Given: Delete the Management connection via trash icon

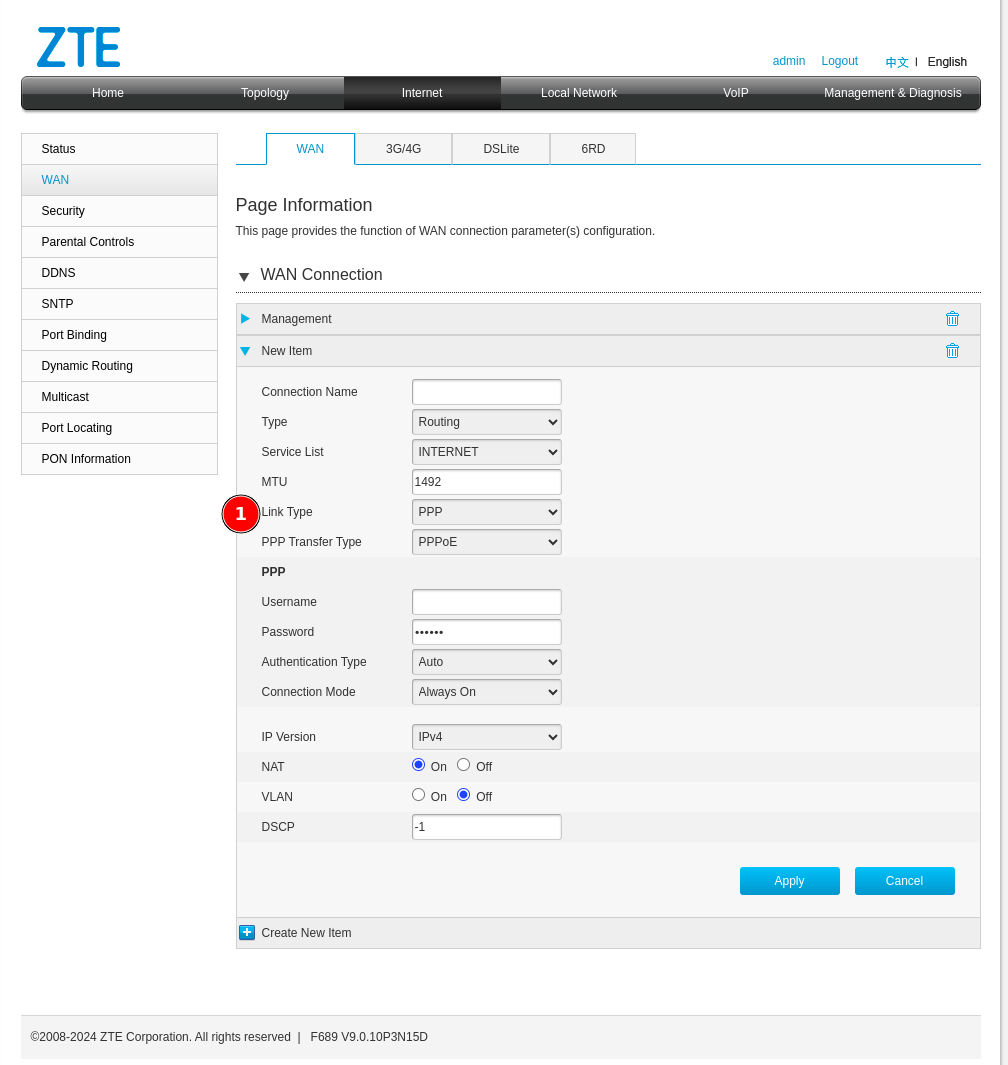Looking at the screenshot, I should pyautogui.click(x=952, y=319).
